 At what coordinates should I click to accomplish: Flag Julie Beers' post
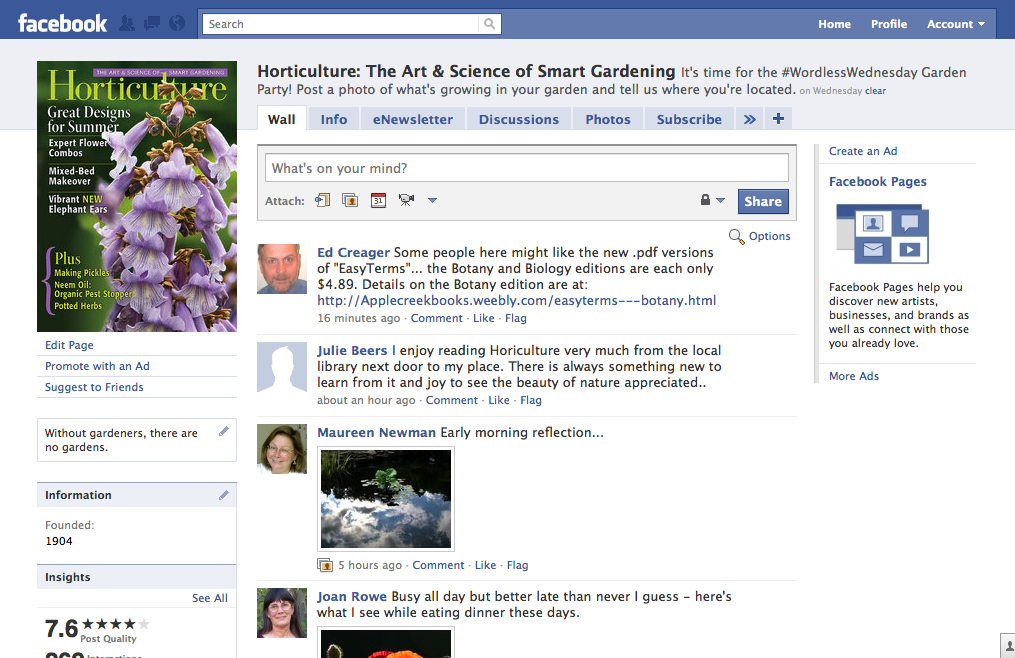pos(531,400)
